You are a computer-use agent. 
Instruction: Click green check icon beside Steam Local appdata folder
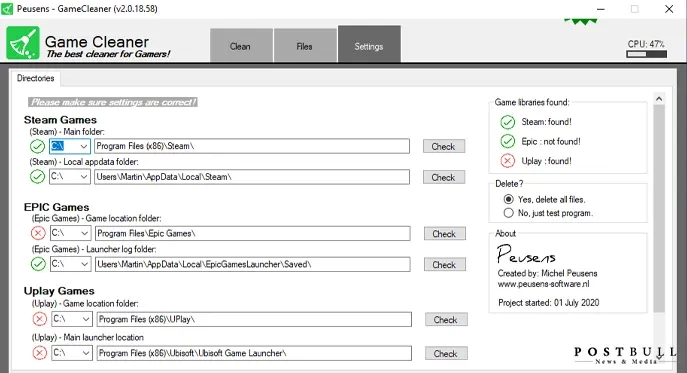[x=37, y=177]
